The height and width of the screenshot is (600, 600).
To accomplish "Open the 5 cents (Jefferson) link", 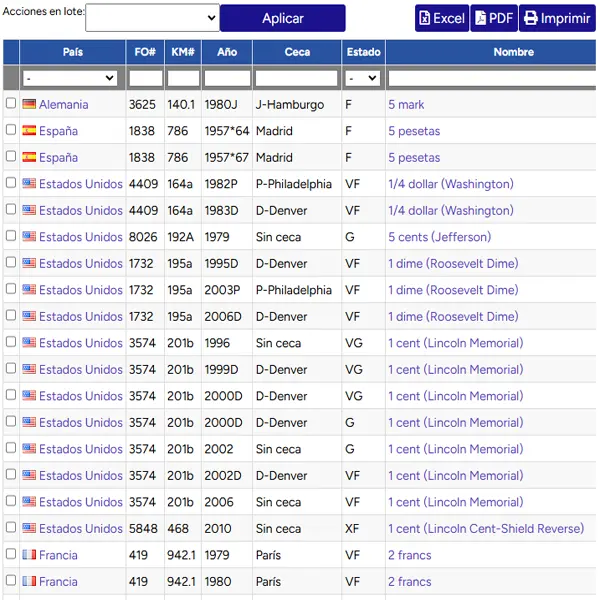I will (x=440, y=237).
